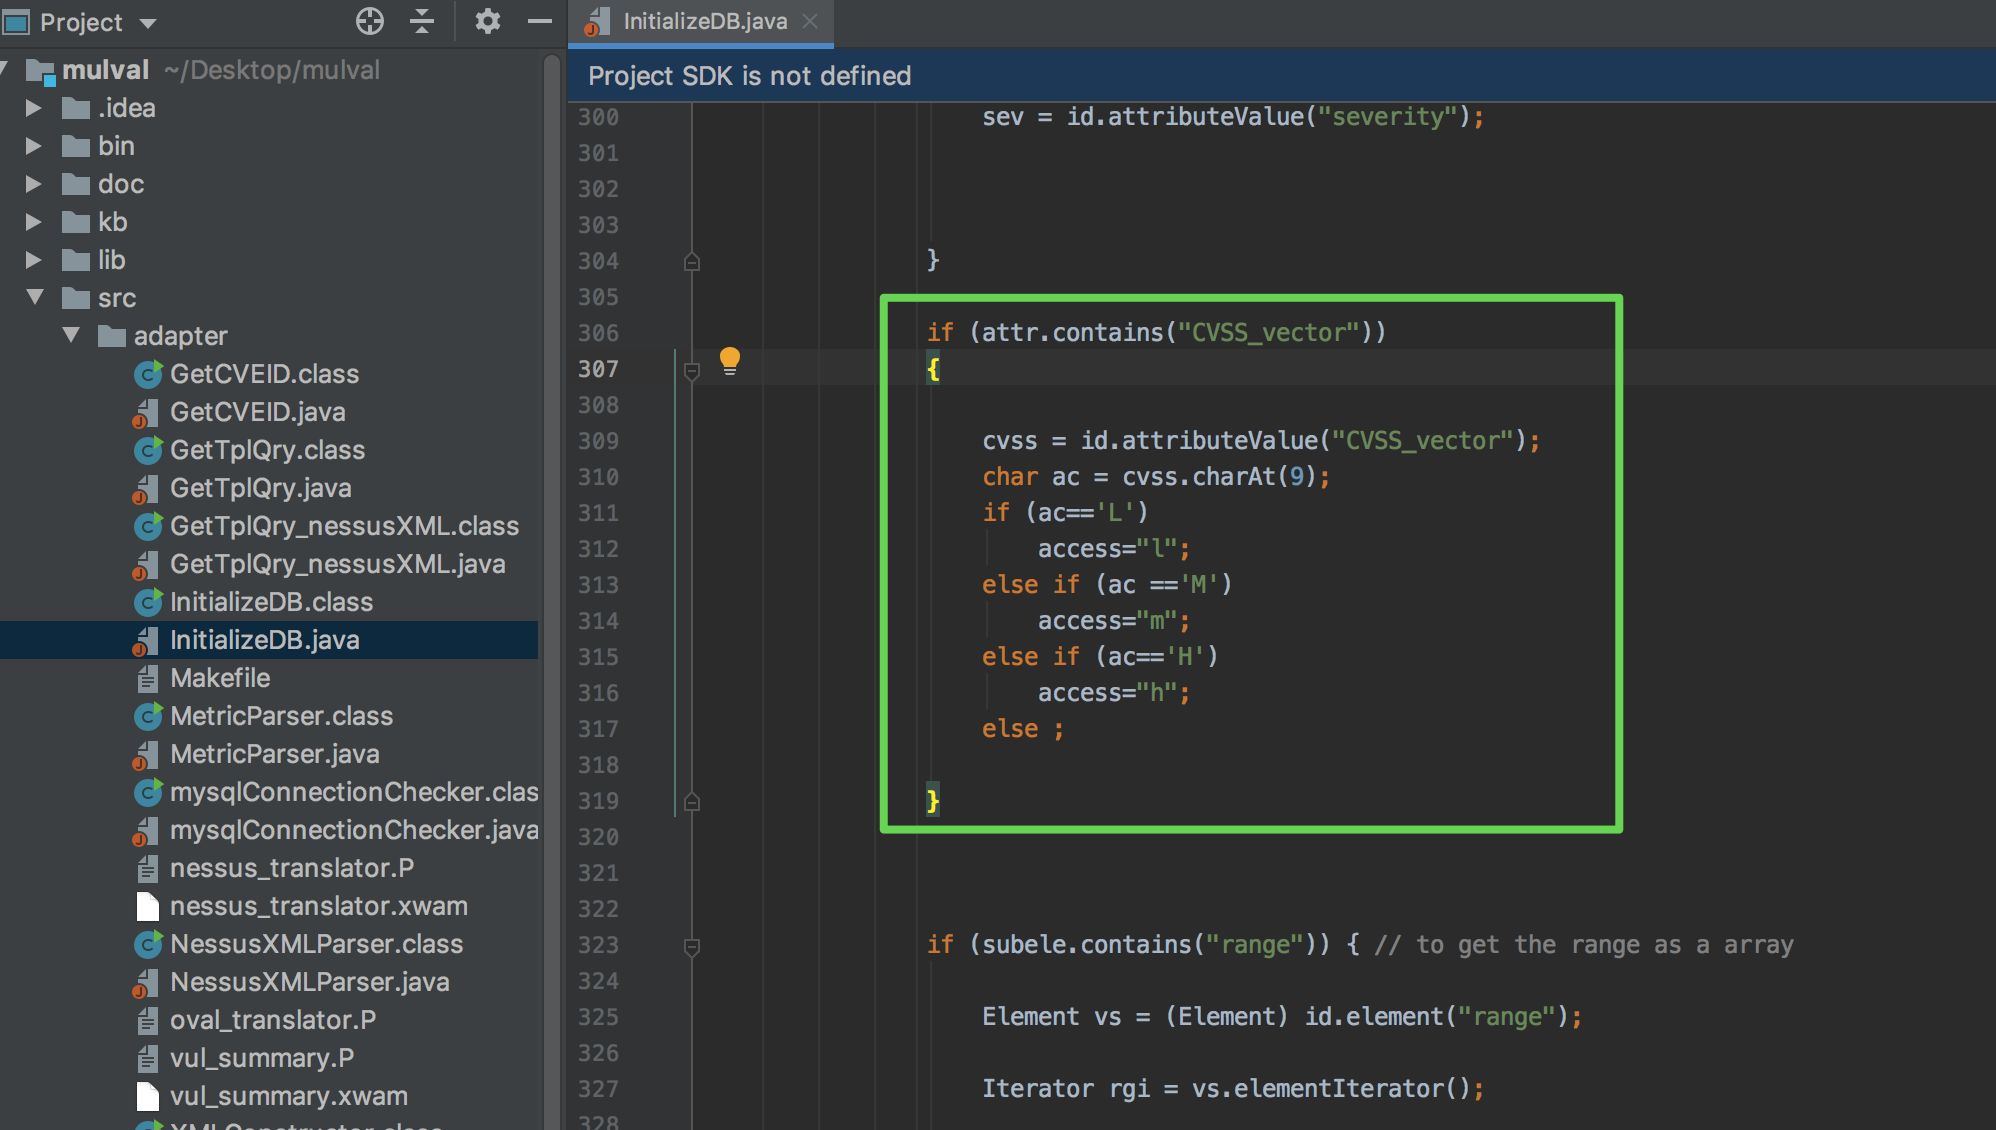Close the InitializeDB.java editor tab
1996x1130 pixels.
810,21
